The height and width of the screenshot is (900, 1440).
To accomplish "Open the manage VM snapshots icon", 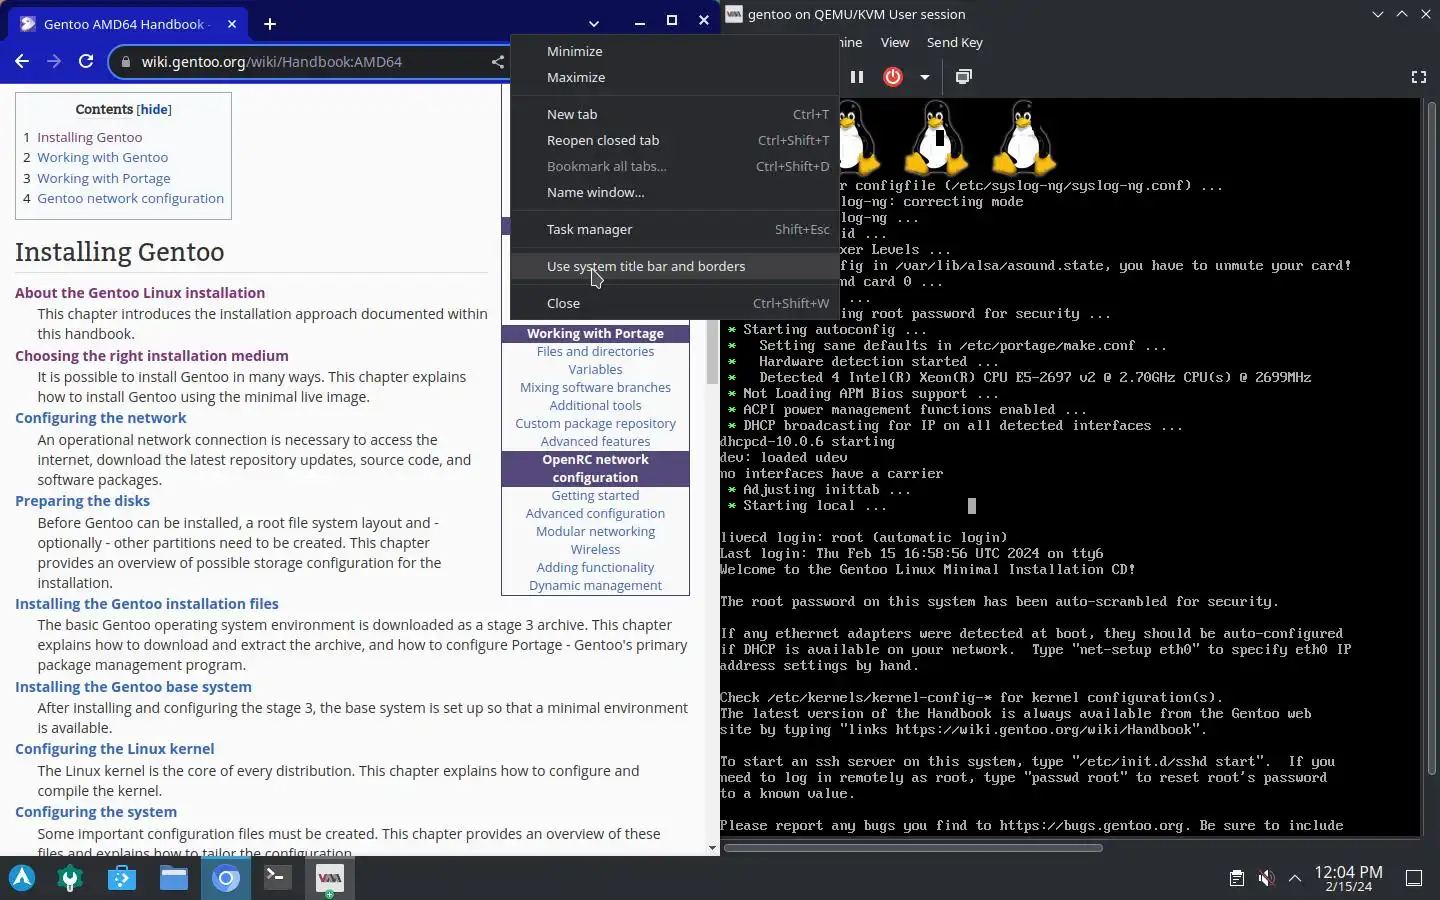I will (964, 77).
